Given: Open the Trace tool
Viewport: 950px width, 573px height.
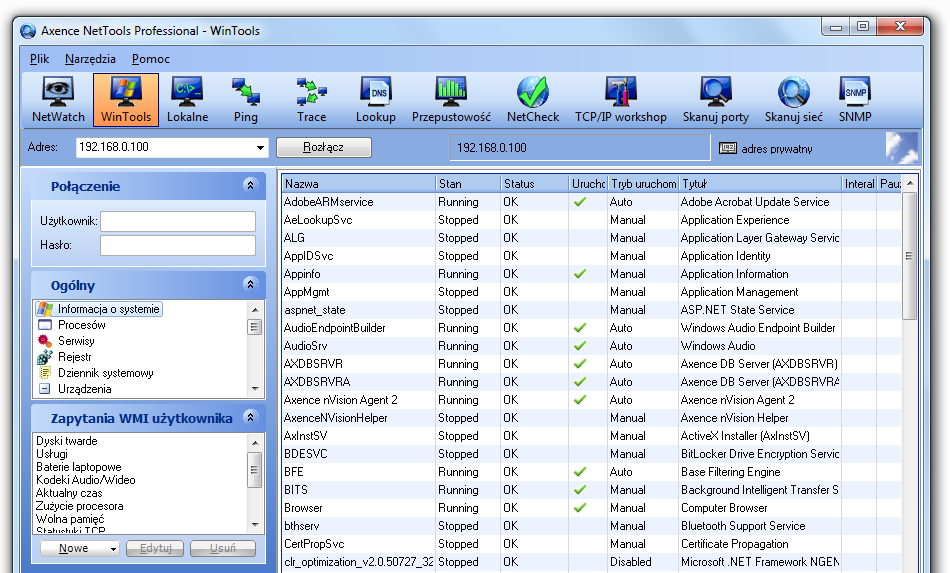Looking at the screenshot, I should pyautogui.click(x=311, y=100).
